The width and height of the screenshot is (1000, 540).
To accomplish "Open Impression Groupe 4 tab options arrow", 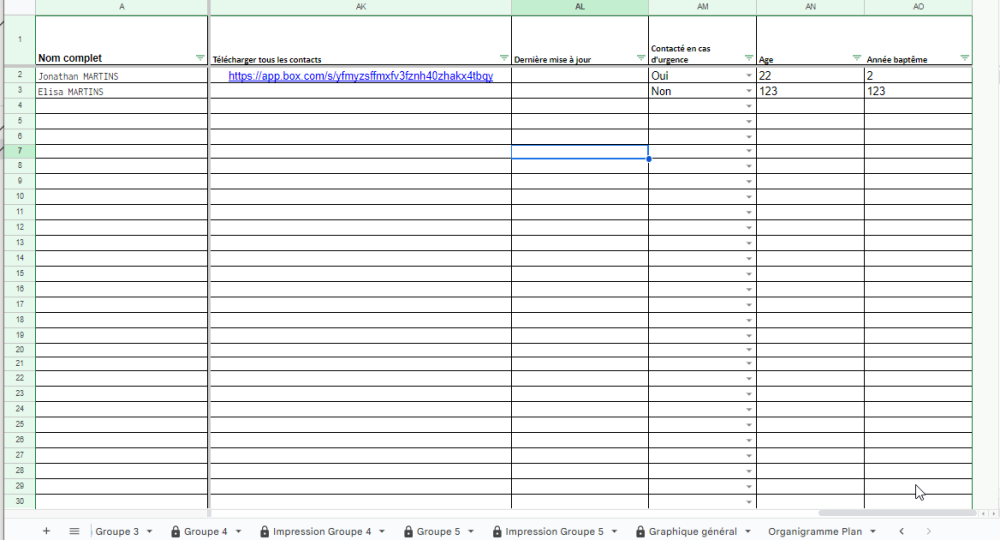I will pyautogui.click(x=381, y=531).
